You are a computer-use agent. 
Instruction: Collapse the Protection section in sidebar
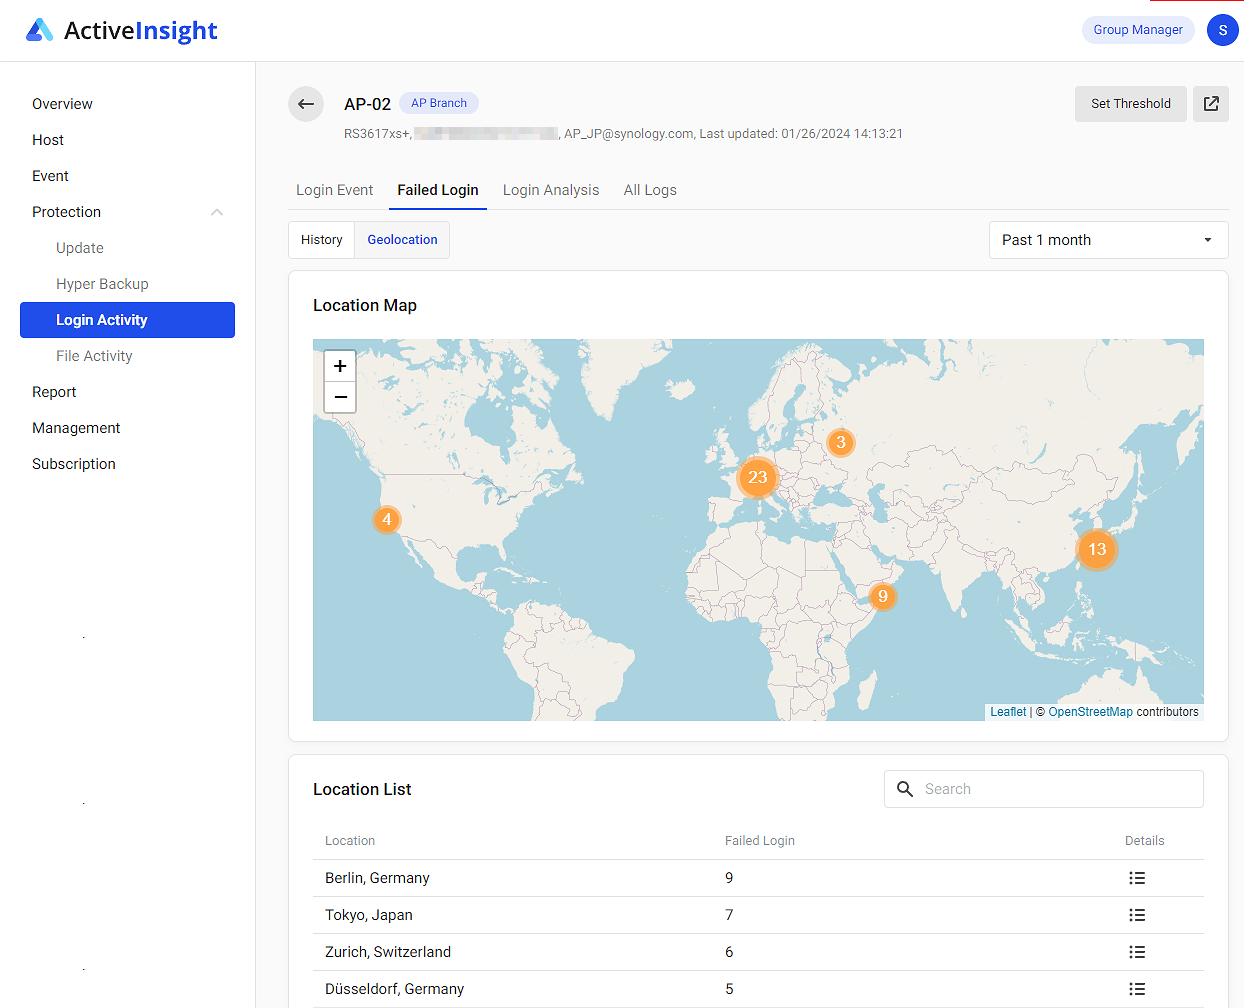pyautogui.click(x=216, y=211)
